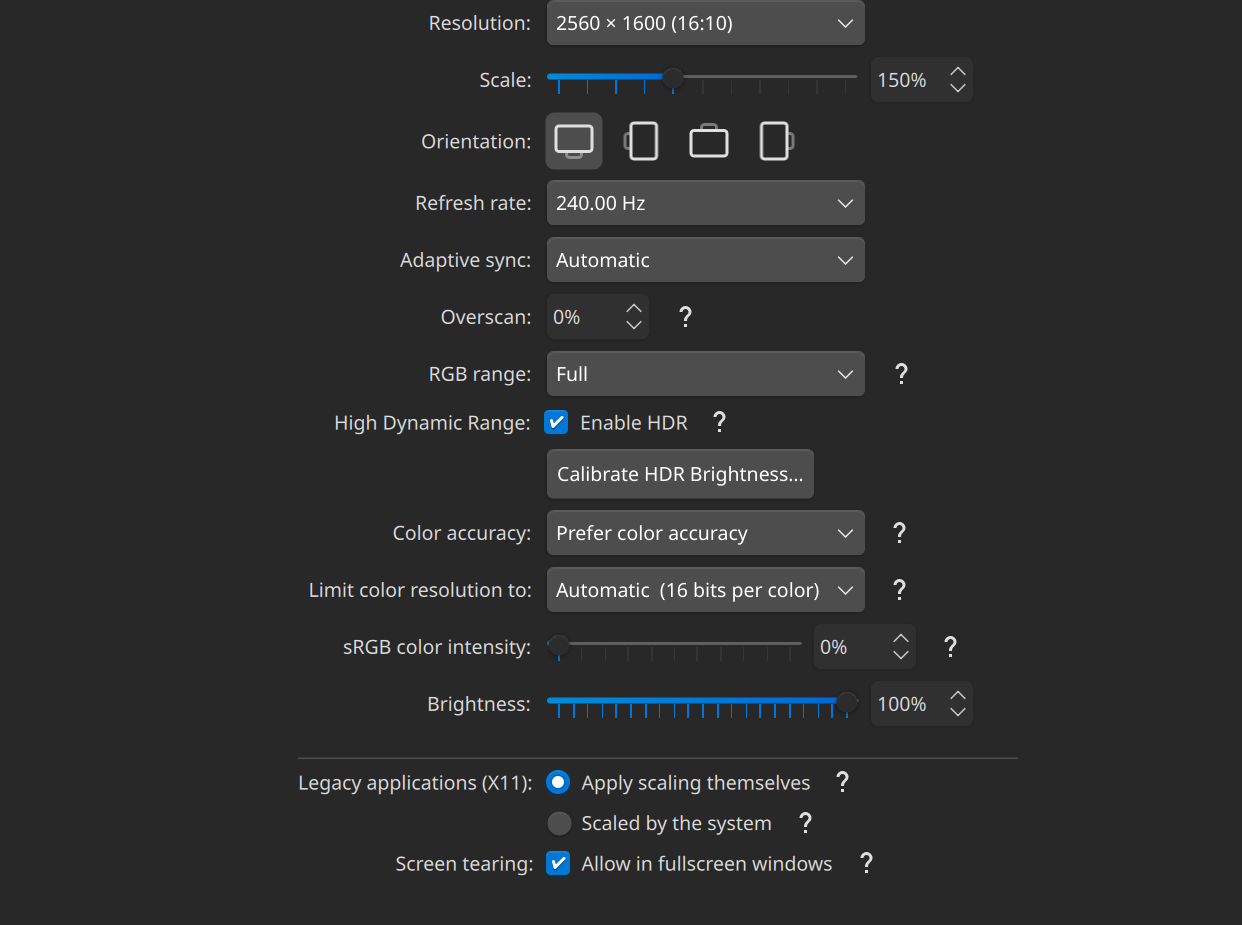Show help for color resolution limit
1242x925 pixels.
pyautogui.click(x=899, y=590)
